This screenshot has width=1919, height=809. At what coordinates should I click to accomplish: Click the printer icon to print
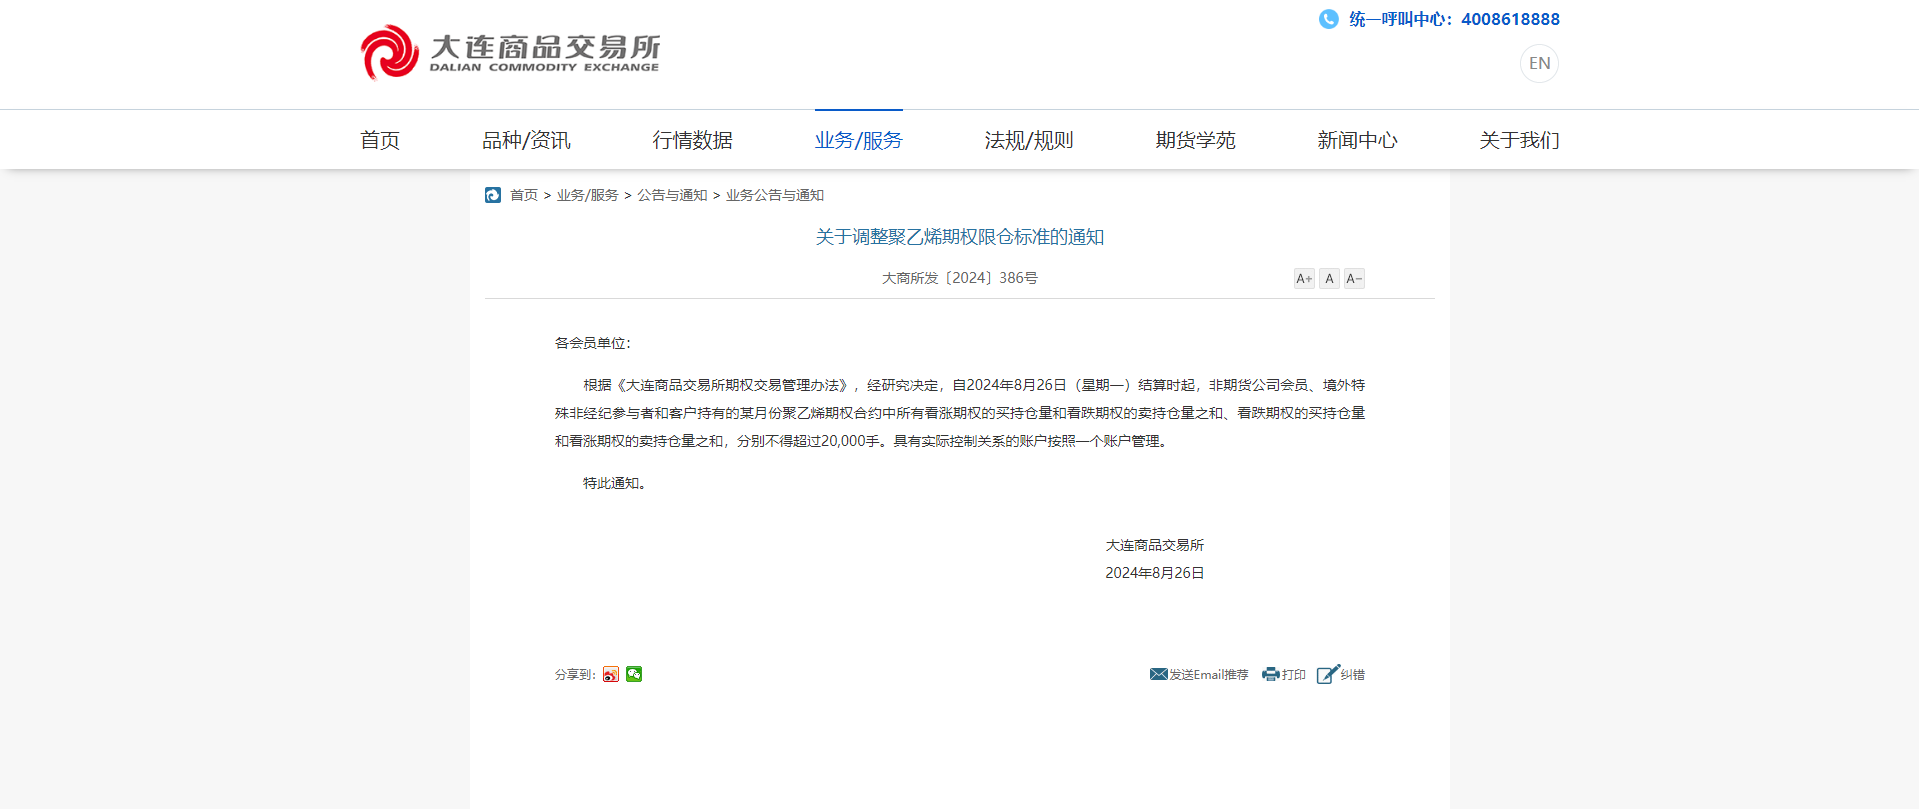point(1270,674)
